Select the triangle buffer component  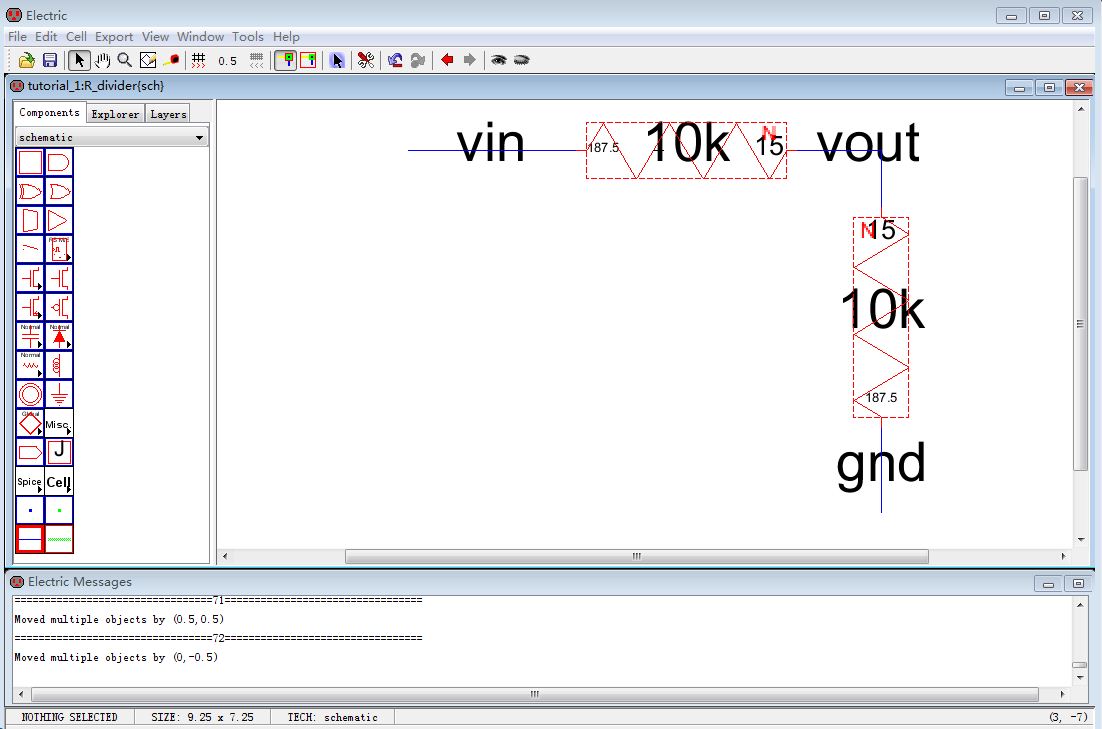[x=59, y=220]
